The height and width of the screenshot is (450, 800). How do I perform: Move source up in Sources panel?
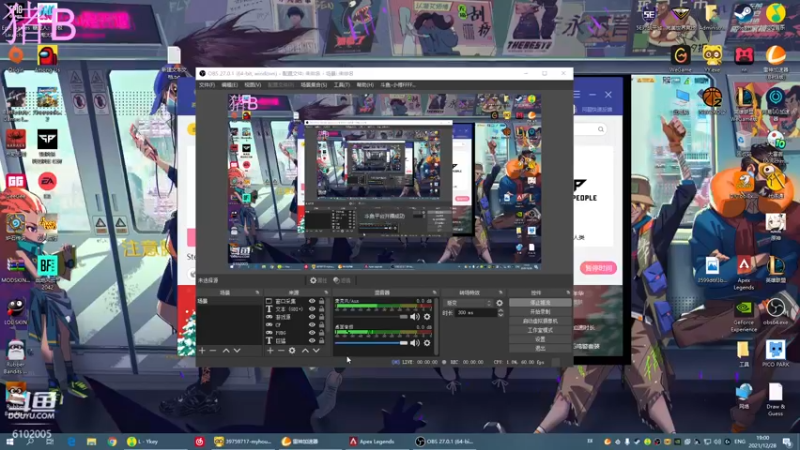click(305, 351)
